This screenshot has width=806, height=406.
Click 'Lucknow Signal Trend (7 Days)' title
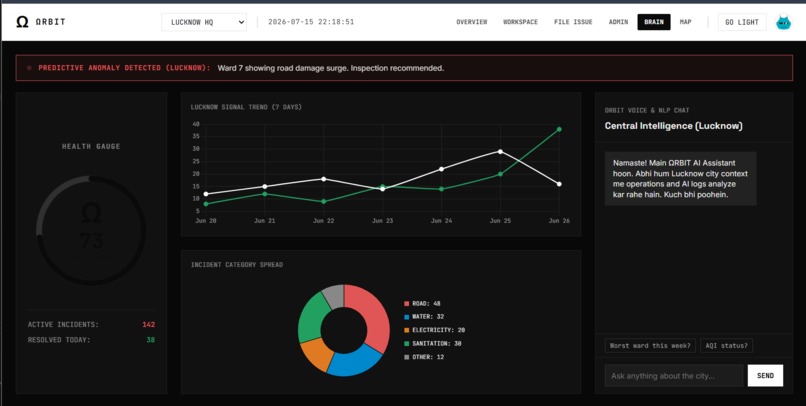[246, 107]
